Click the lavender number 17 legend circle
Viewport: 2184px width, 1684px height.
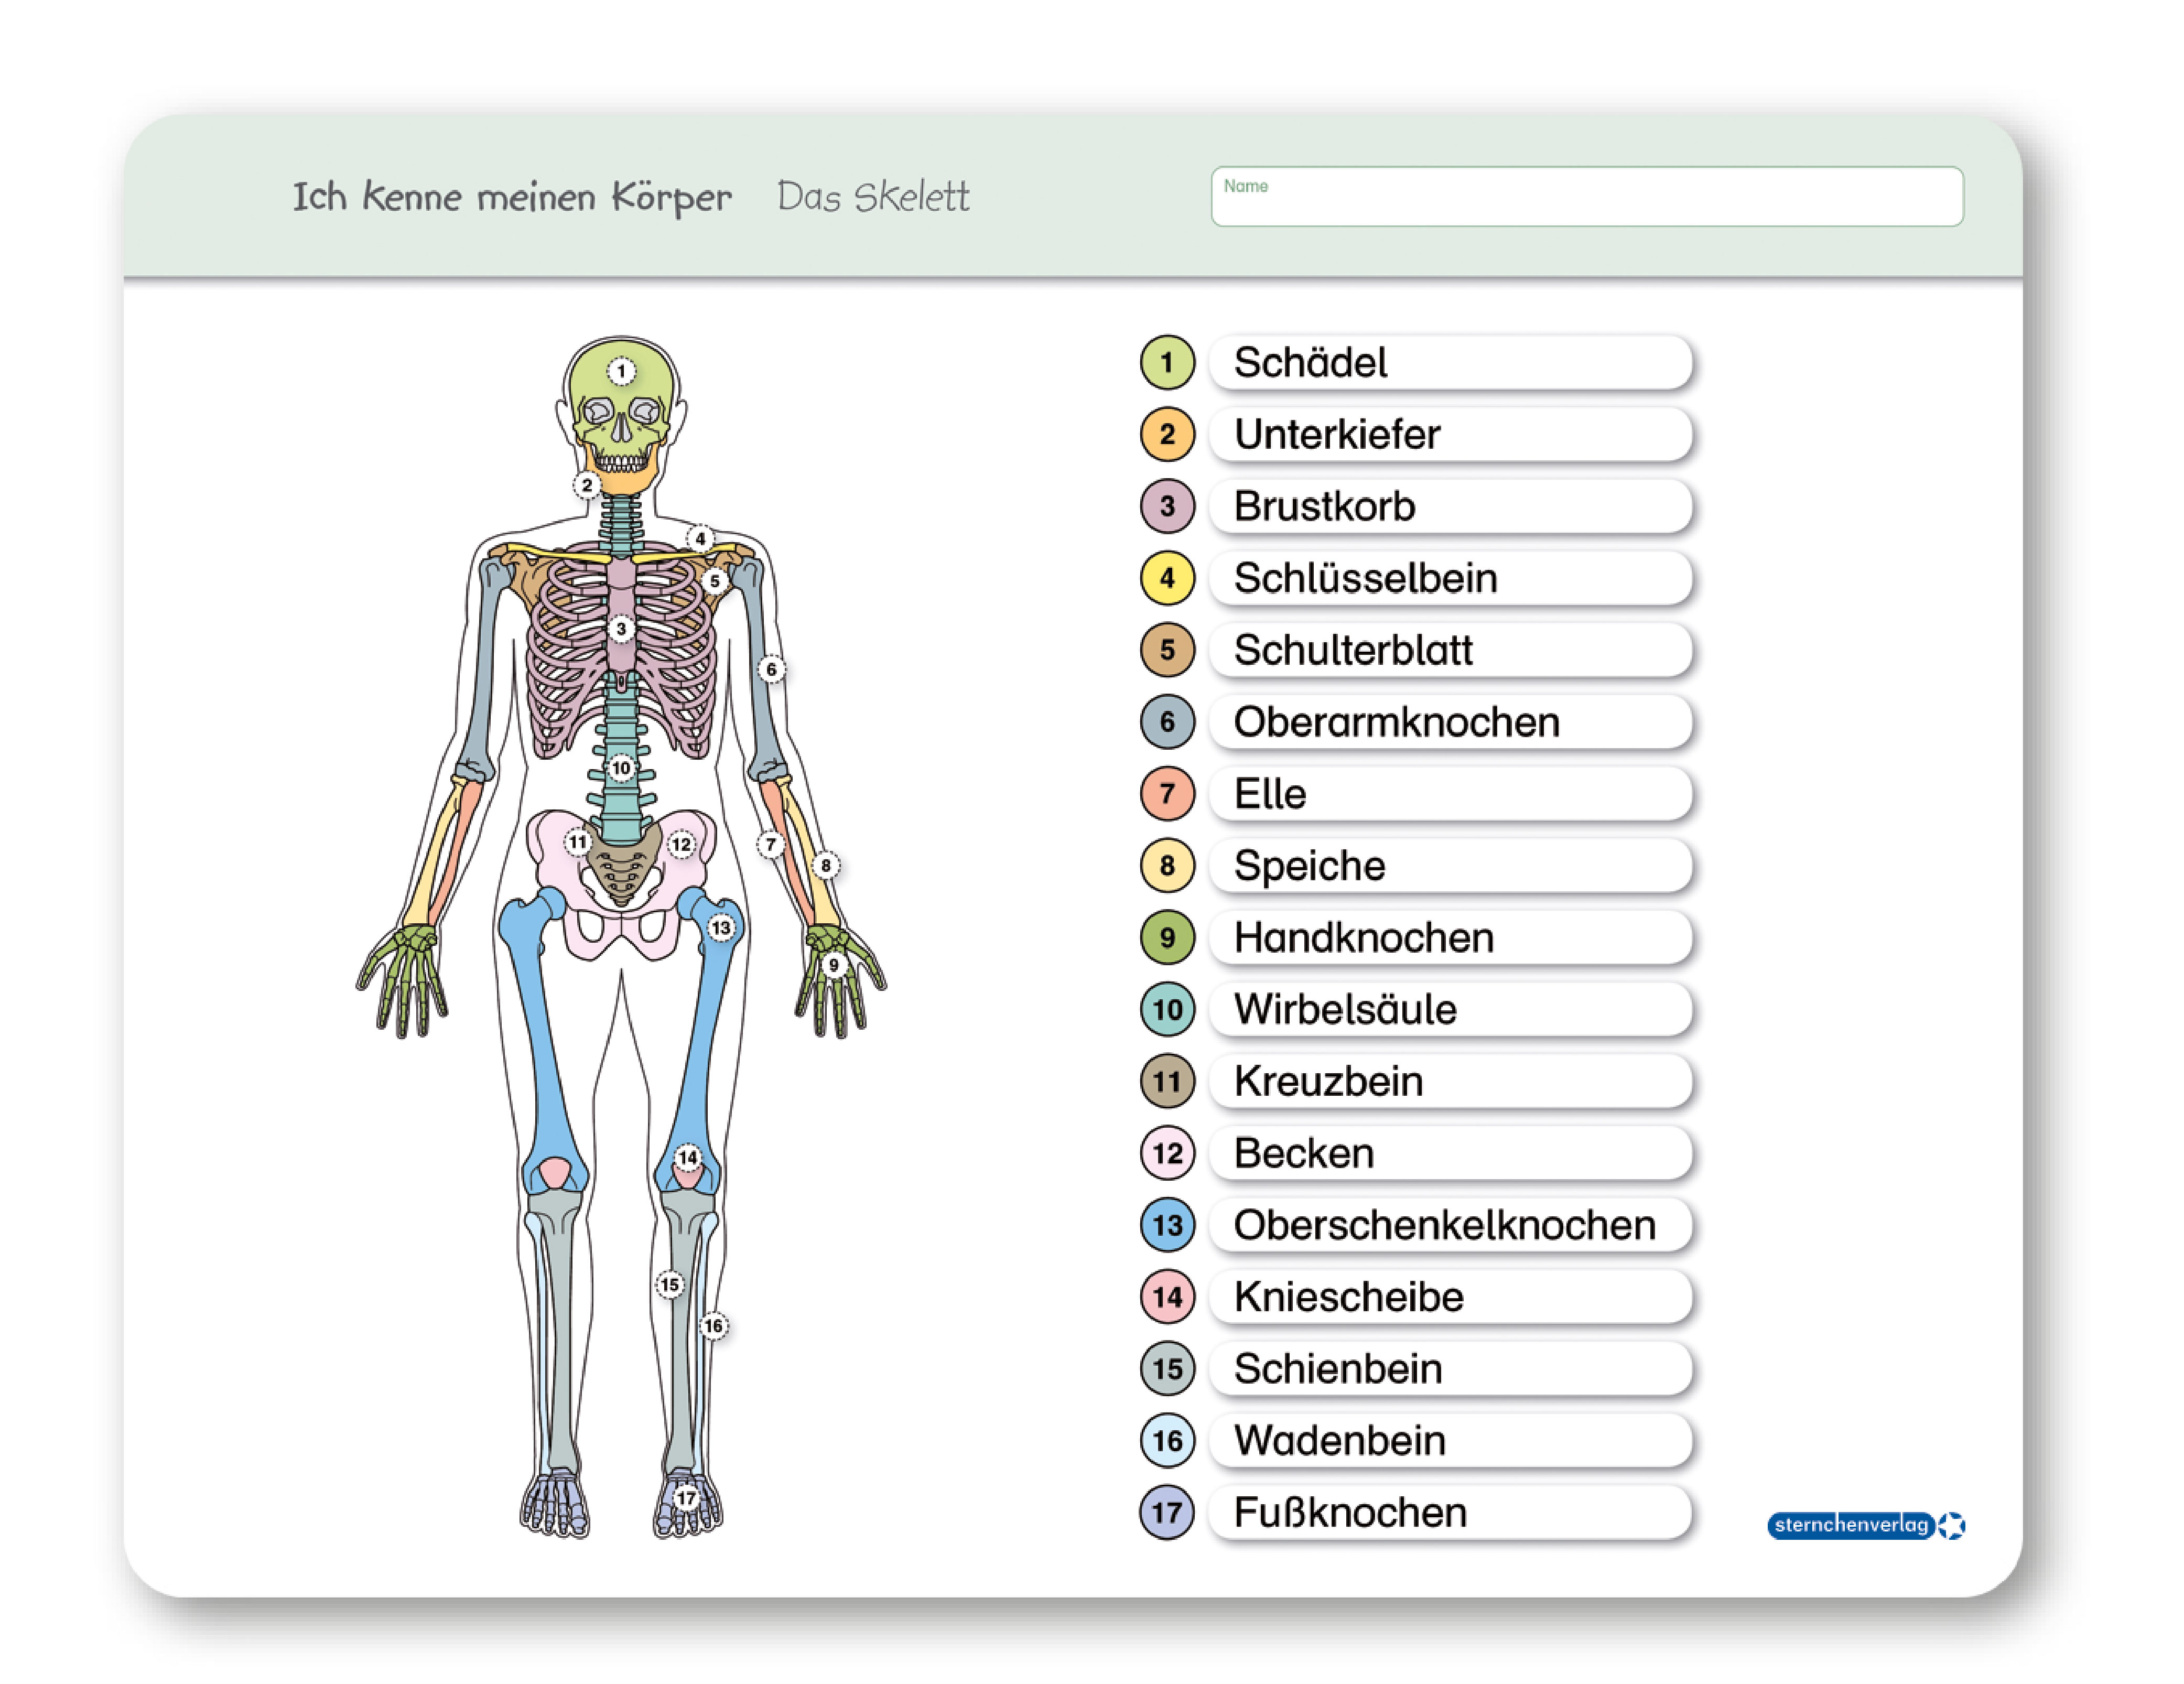[x=1167, y=1512]
